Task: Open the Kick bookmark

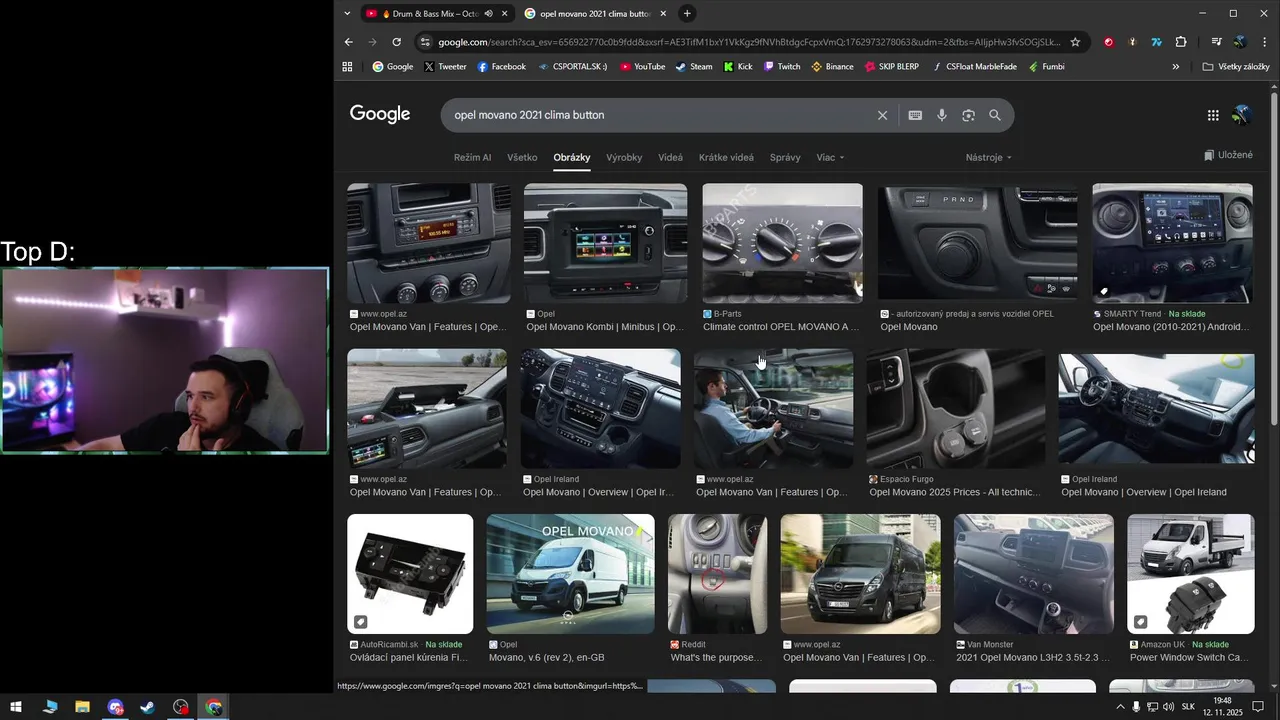Action: pyautogui.click(x=737, y=67)
